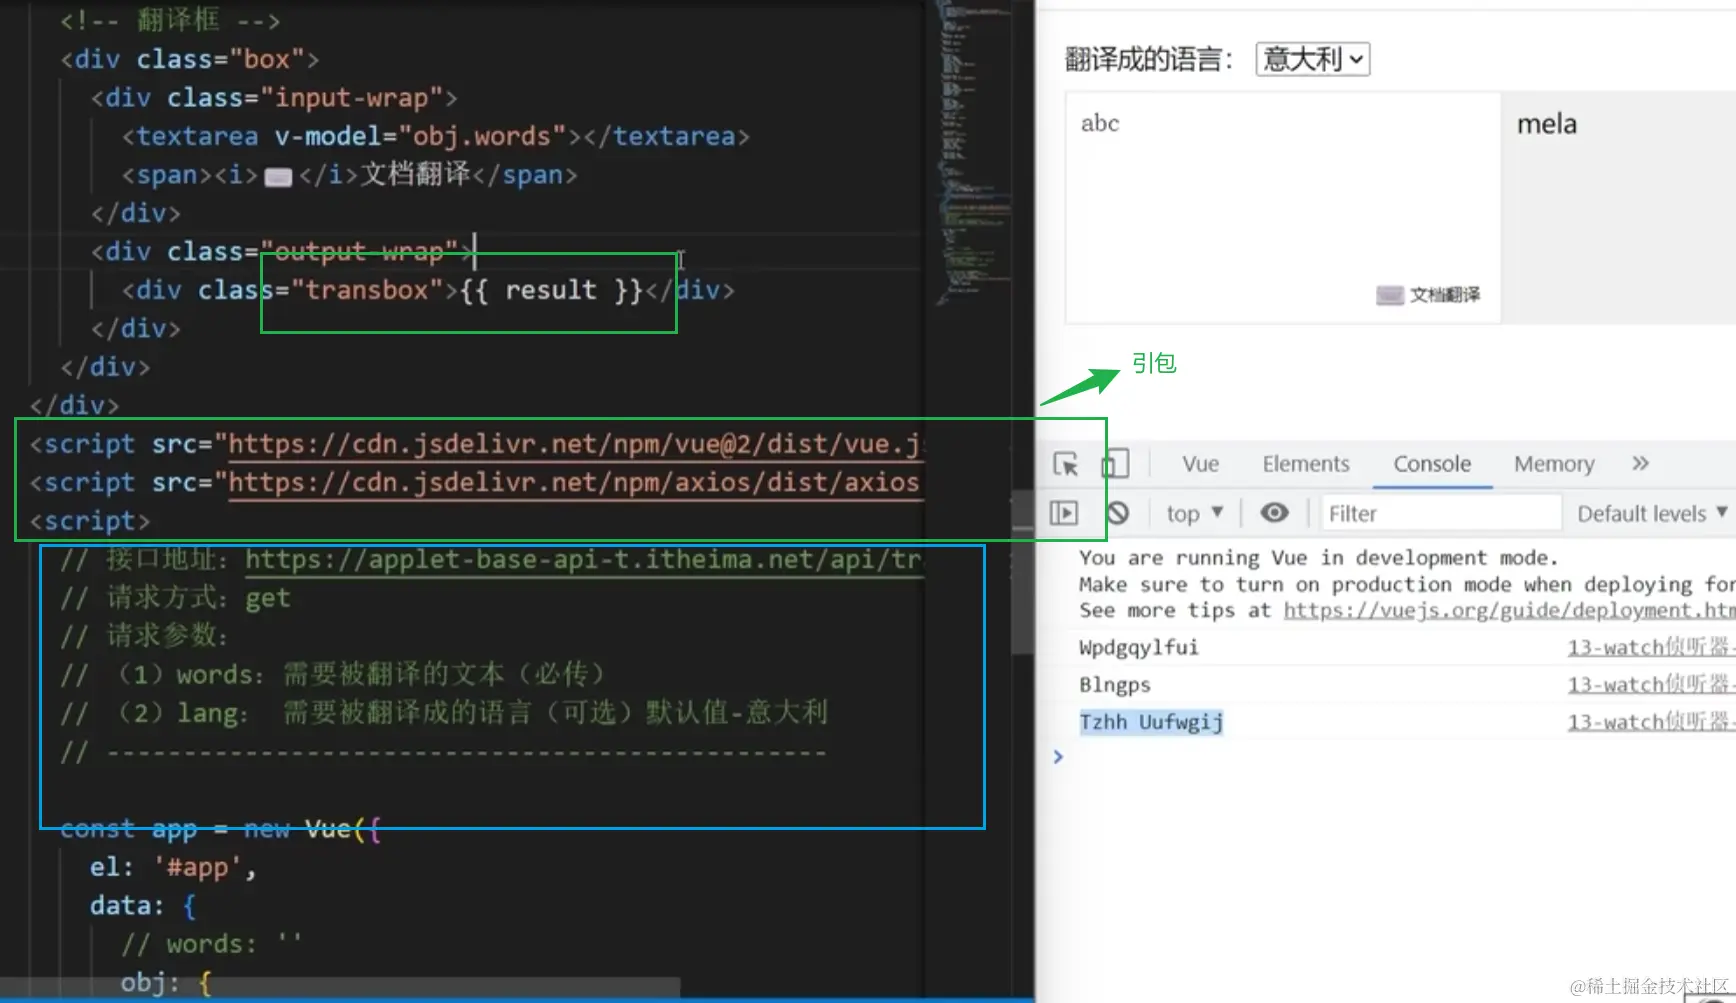Click the inspect element picker icon
Viewport: 1736px width, 1003px height.
[x=1065, y=464]
